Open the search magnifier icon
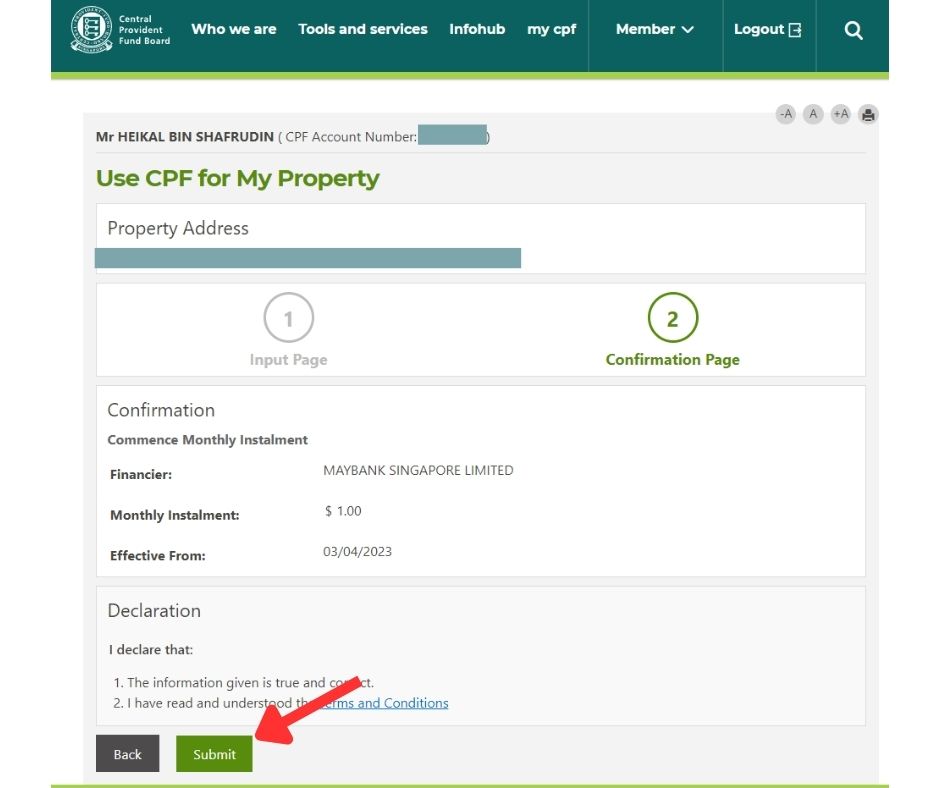The width and height of the screenshot is (940, 788). point(852,29)
